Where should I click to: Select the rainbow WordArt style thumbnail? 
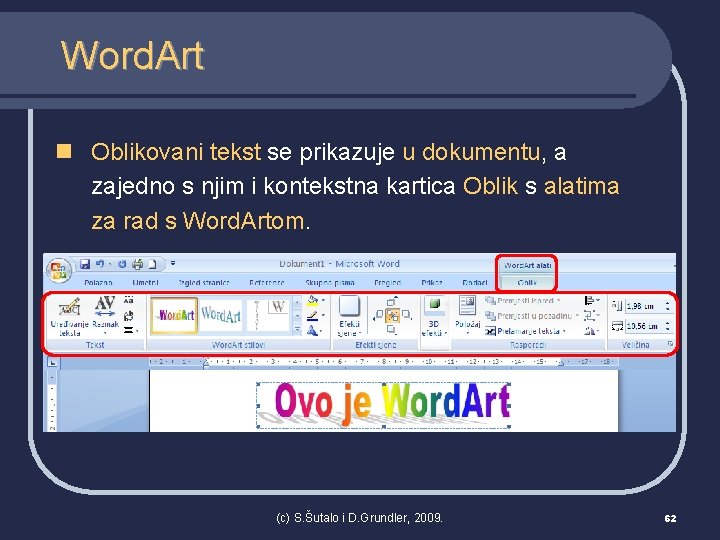click(174, 315)
